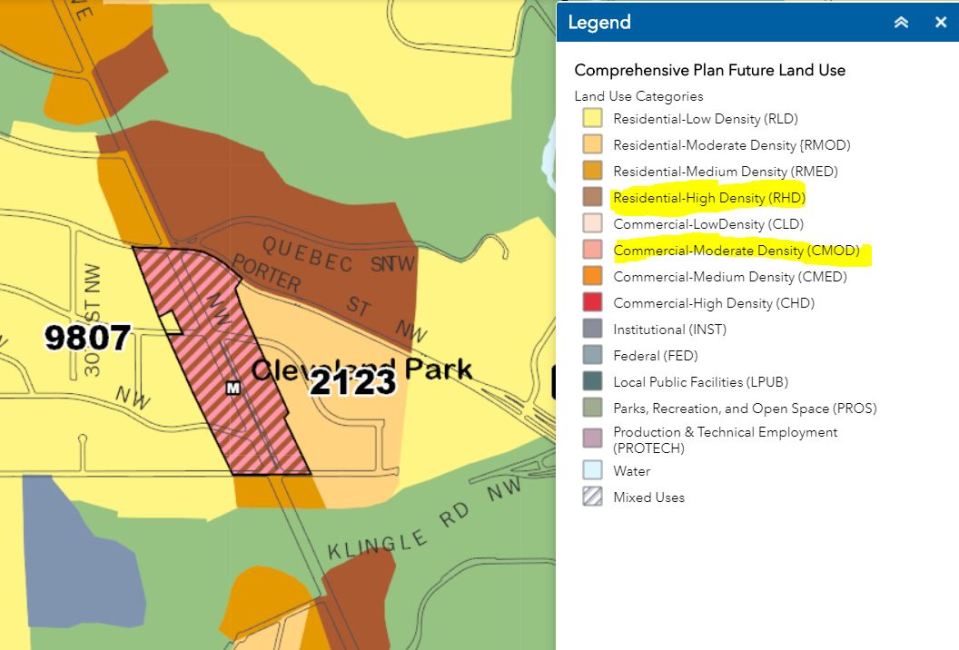The width and height of the screenshot is (959, 650).
Task: Click the Residential-Low Density yellow swatch
Action: tap(592, 119)
